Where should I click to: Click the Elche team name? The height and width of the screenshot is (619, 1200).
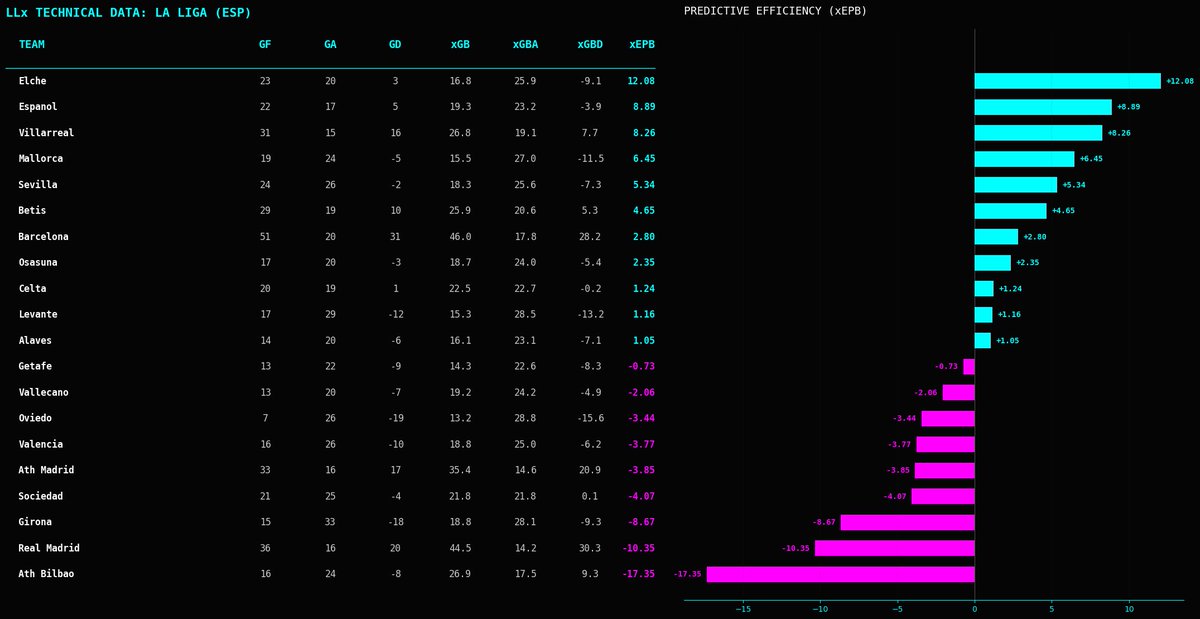pos(32,81)
